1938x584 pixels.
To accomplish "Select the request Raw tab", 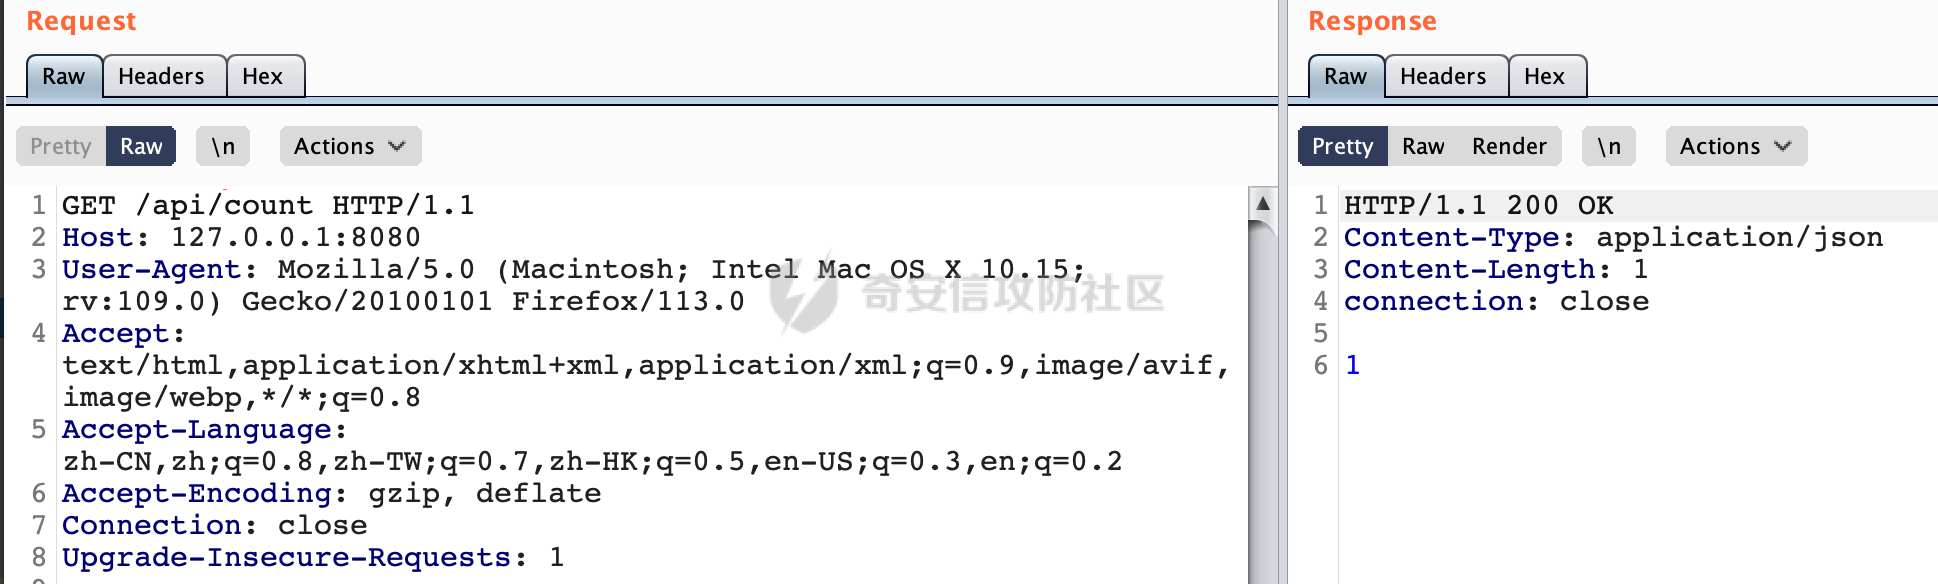I will 64,76.
